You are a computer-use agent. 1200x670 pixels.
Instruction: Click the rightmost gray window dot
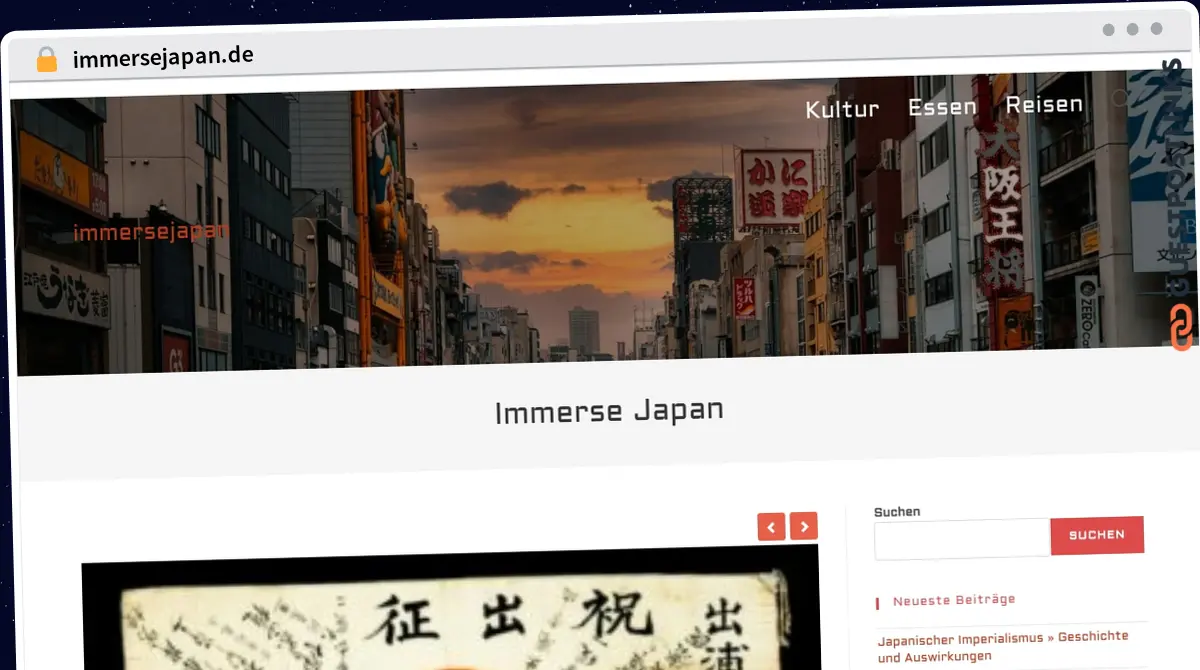1157,30
